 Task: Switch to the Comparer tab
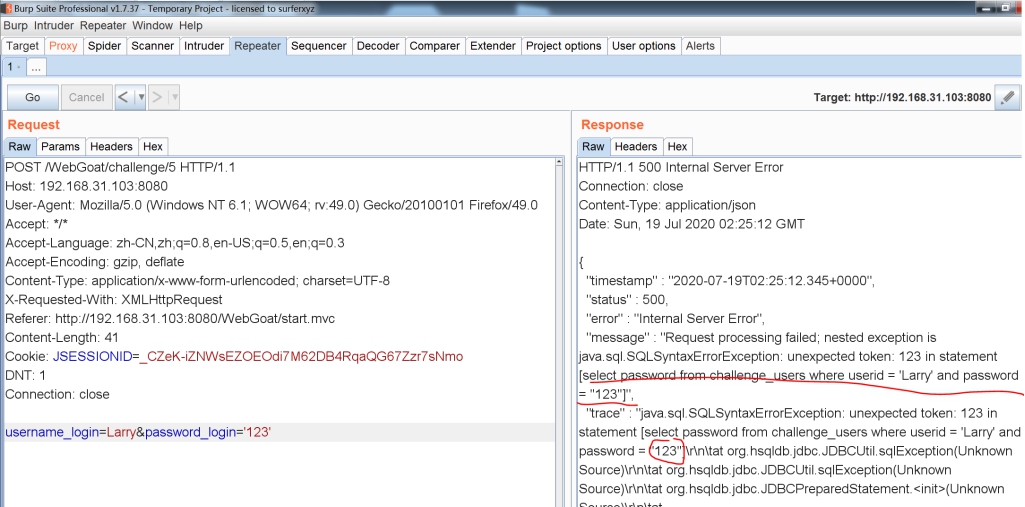tap(435, 46)
